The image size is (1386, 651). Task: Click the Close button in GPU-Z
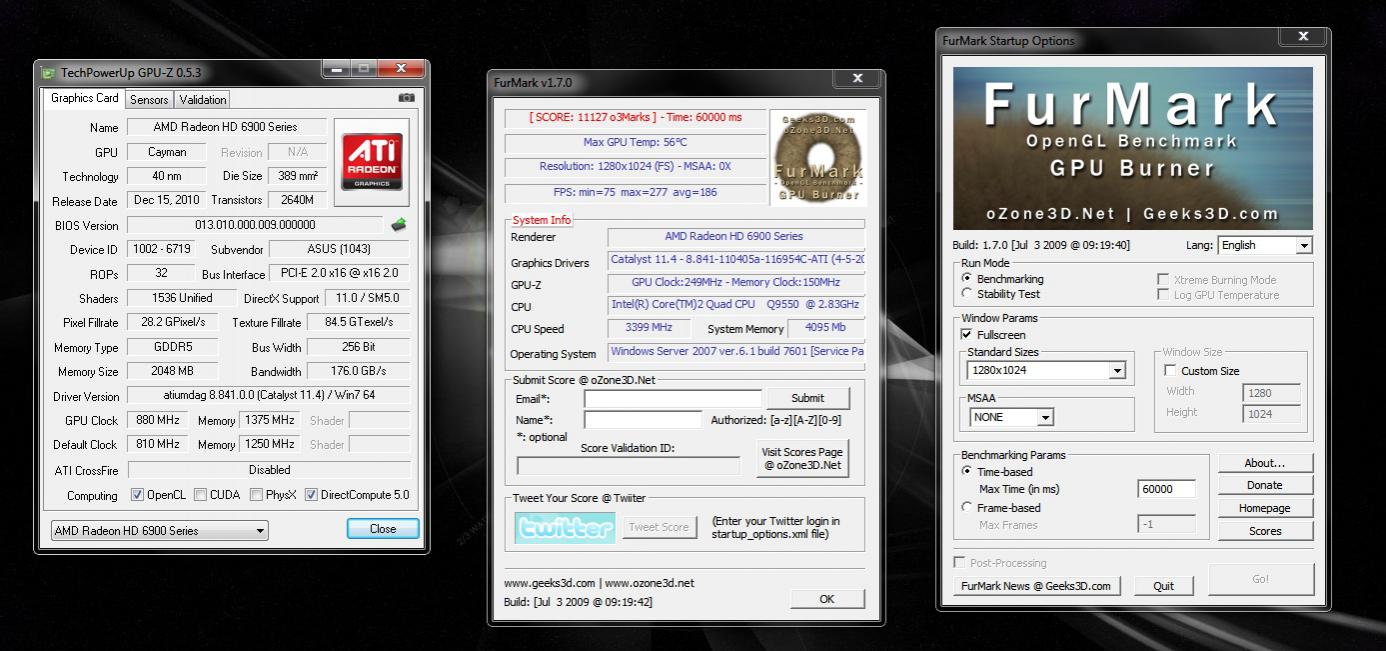tap(383, 529)
